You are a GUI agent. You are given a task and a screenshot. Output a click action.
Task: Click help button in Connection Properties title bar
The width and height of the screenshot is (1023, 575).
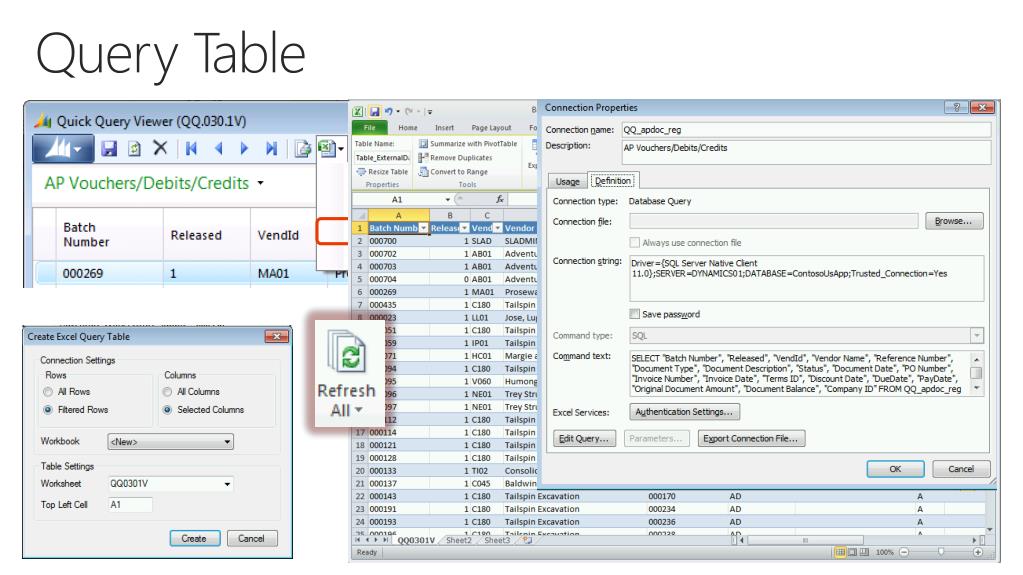(x=956, y=108)
